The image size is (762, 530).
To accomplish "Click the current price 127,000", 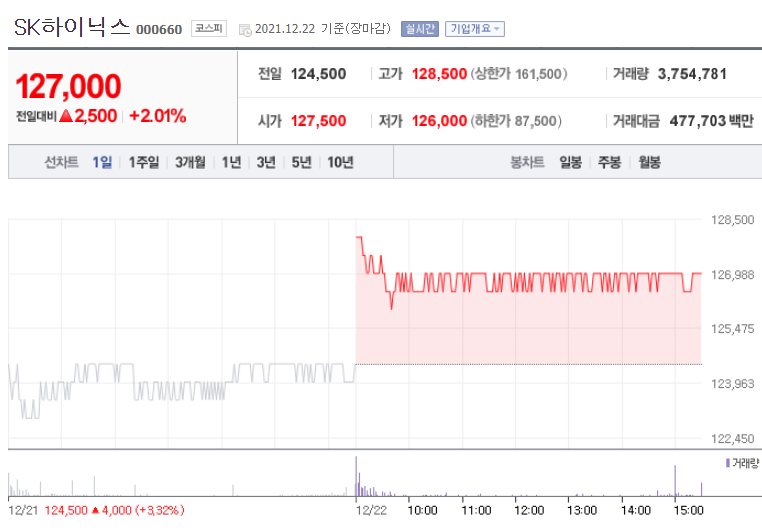I will click(x=69, y=86).
